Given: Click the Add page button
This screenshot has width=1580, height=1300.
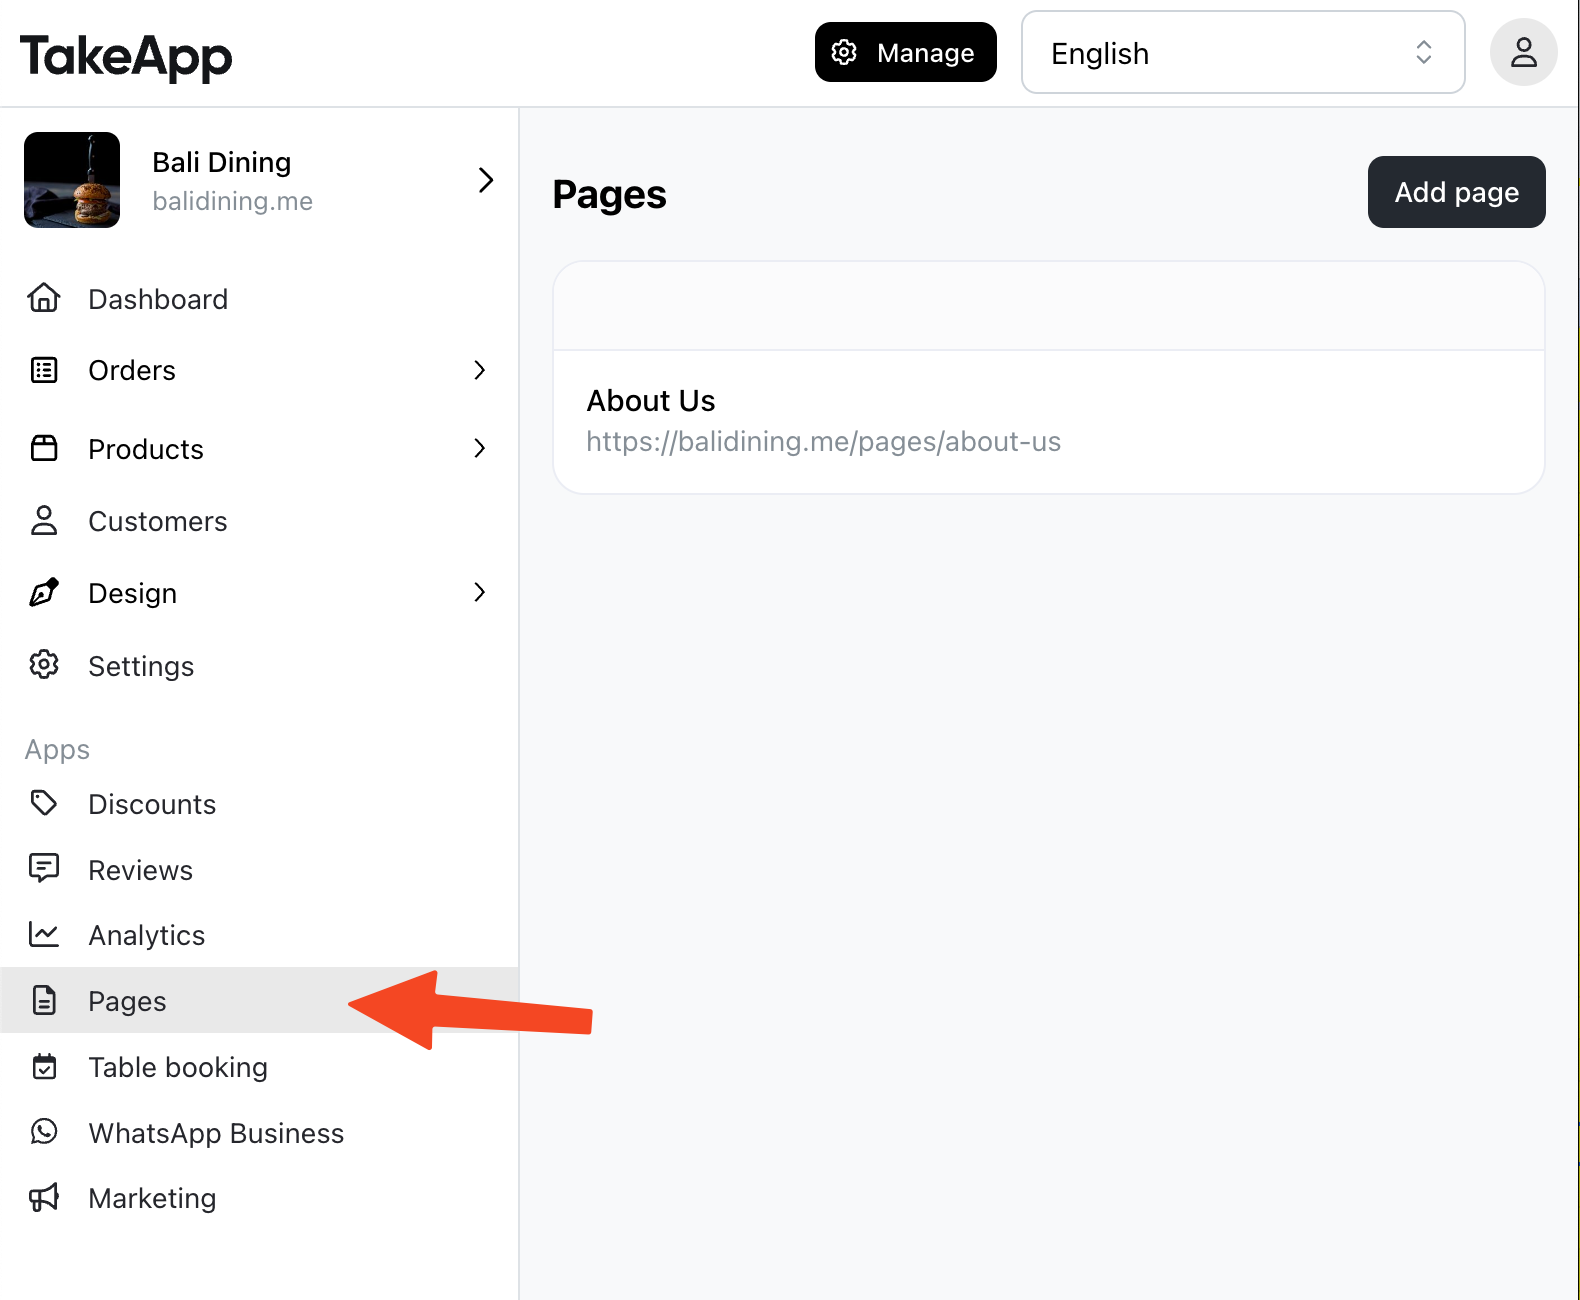Looking at the screenshot, I should click(1456, 192).
